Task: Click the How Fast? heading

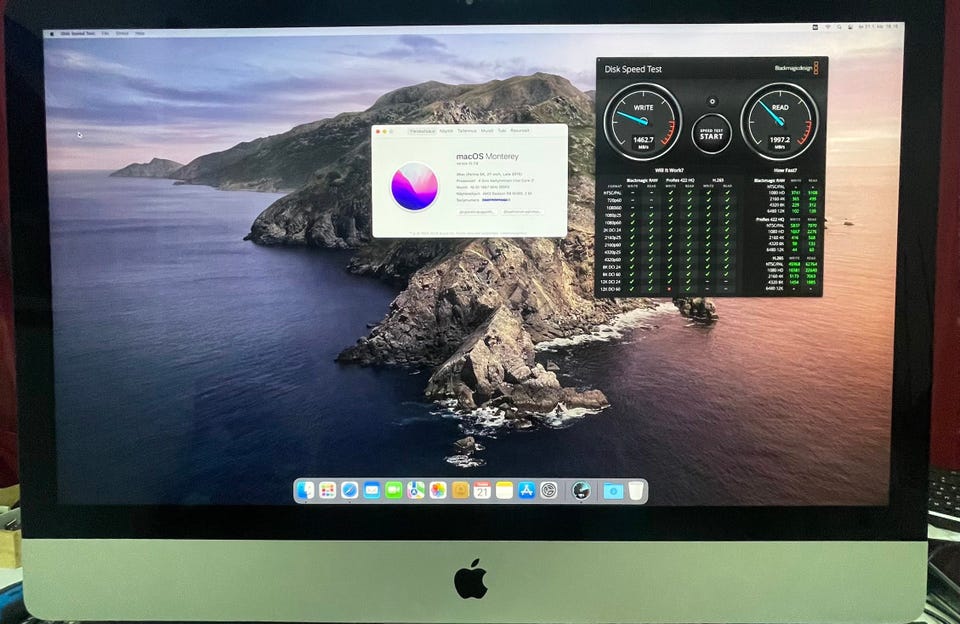Action: tap(786, 170)
